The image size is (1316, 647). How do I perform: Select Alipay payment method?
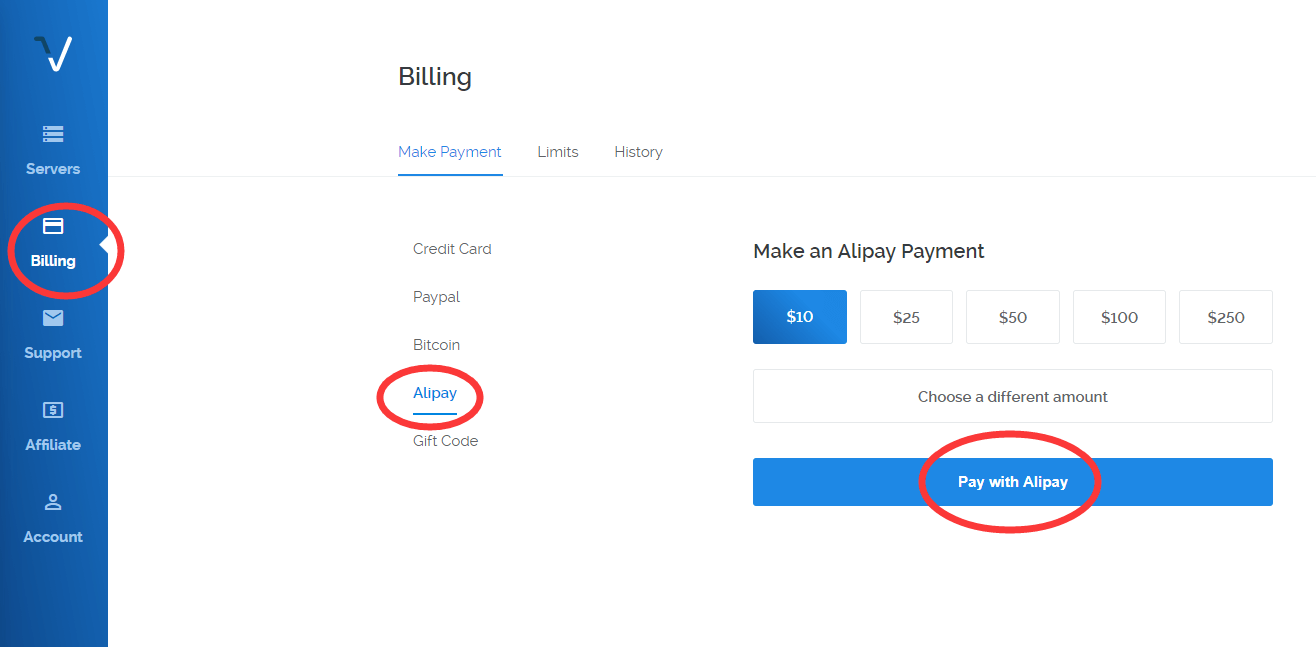tap(435, 393)
